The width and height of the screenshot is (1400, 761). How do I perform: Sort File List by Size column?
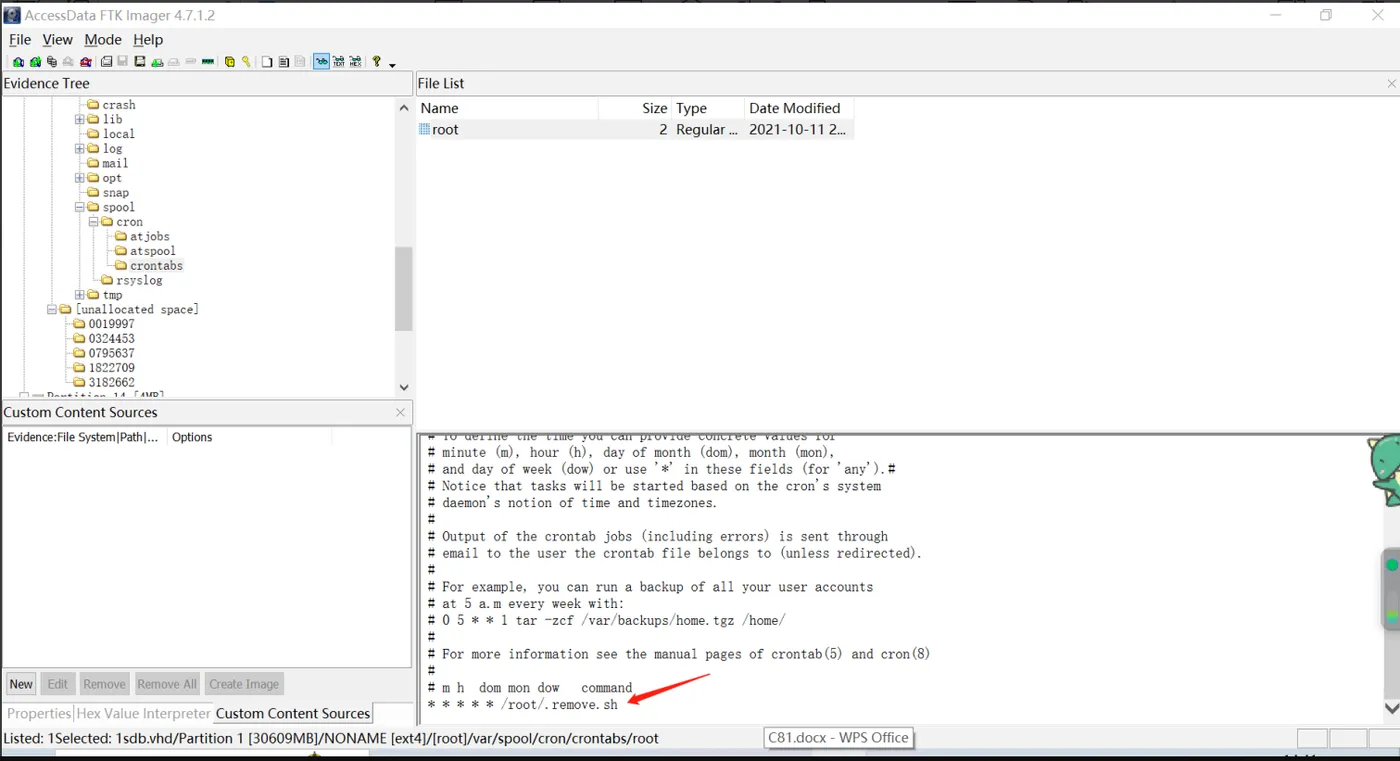(635, 108)
